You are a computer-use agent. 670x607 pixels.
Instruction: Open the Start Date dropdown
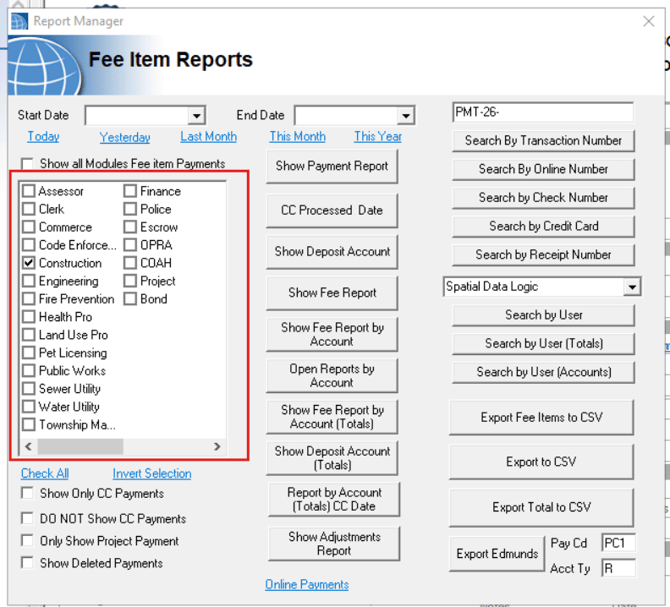pyautogui.click(x=196, y=116)
